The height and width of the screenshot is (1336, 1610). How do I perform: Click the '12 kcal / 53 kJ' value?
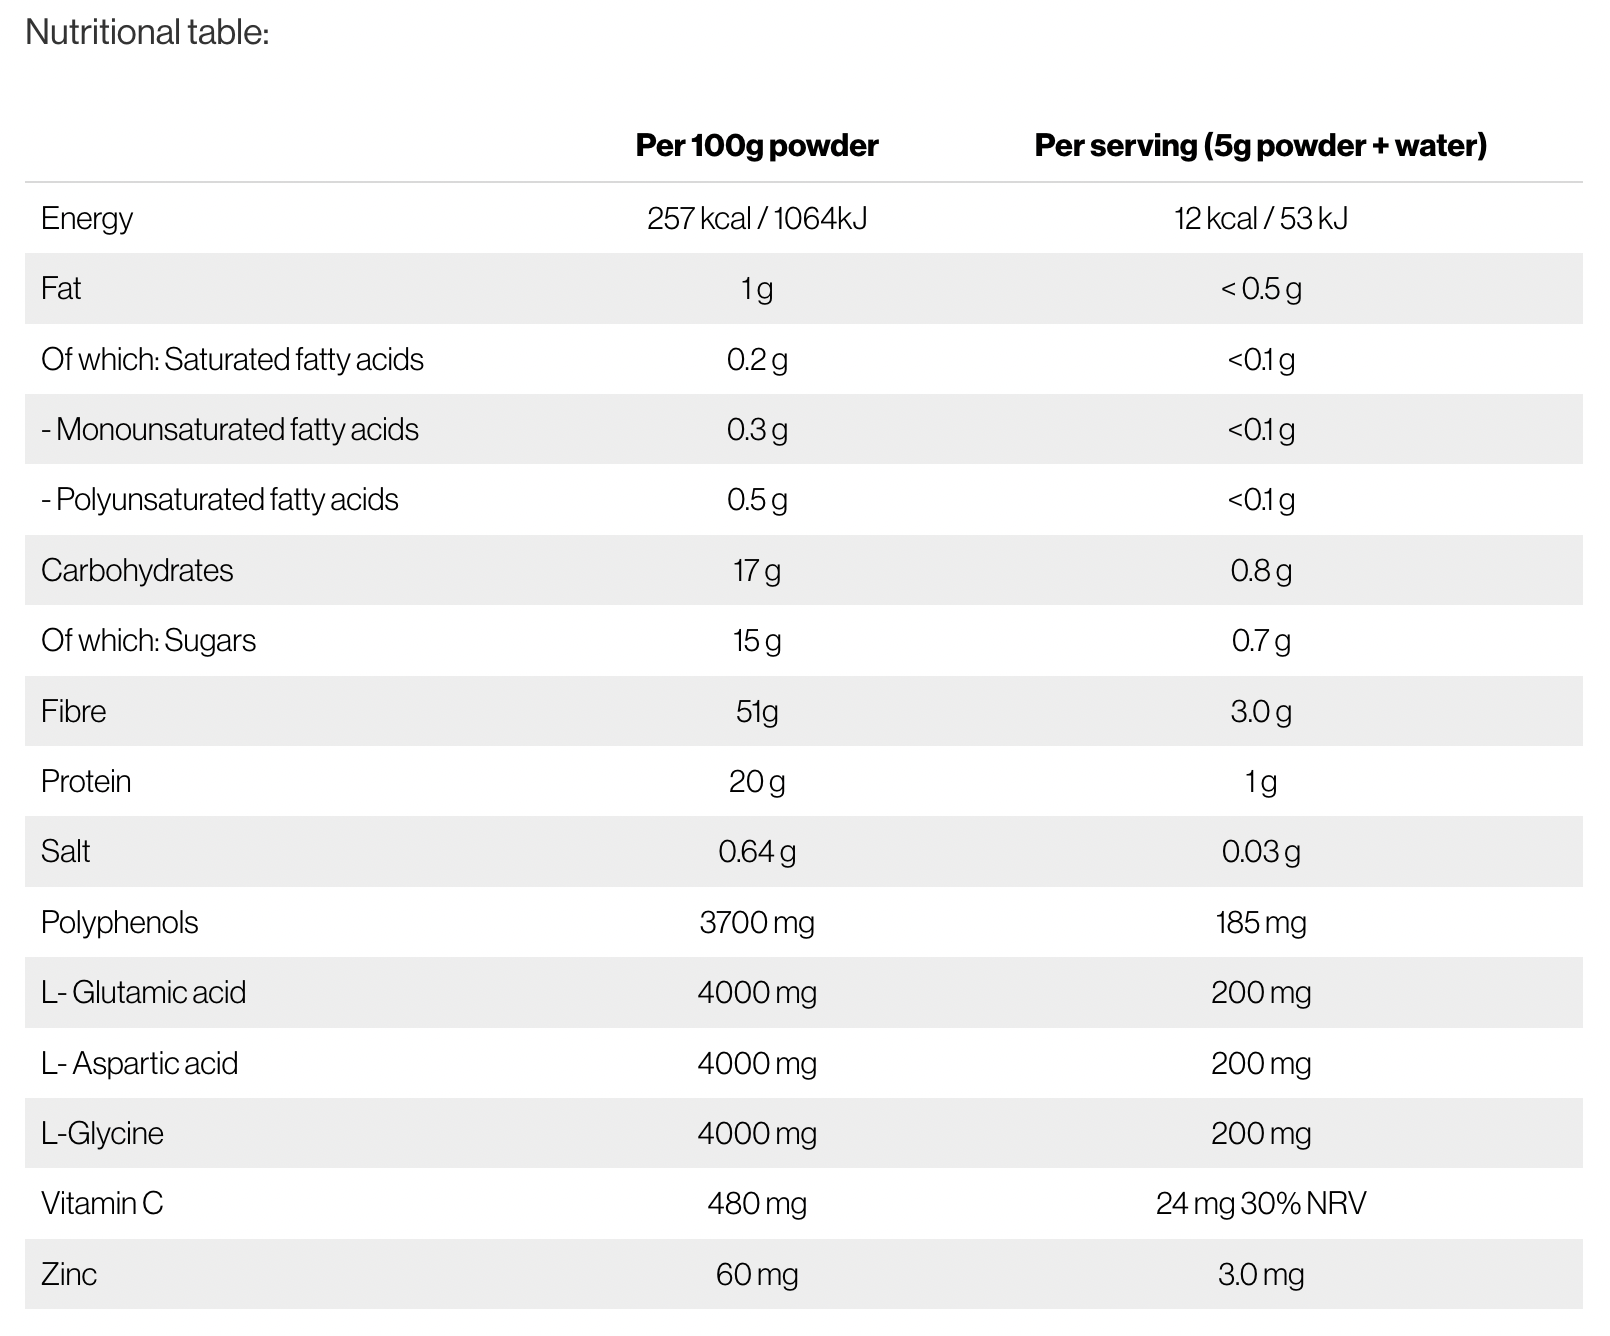1260,218
